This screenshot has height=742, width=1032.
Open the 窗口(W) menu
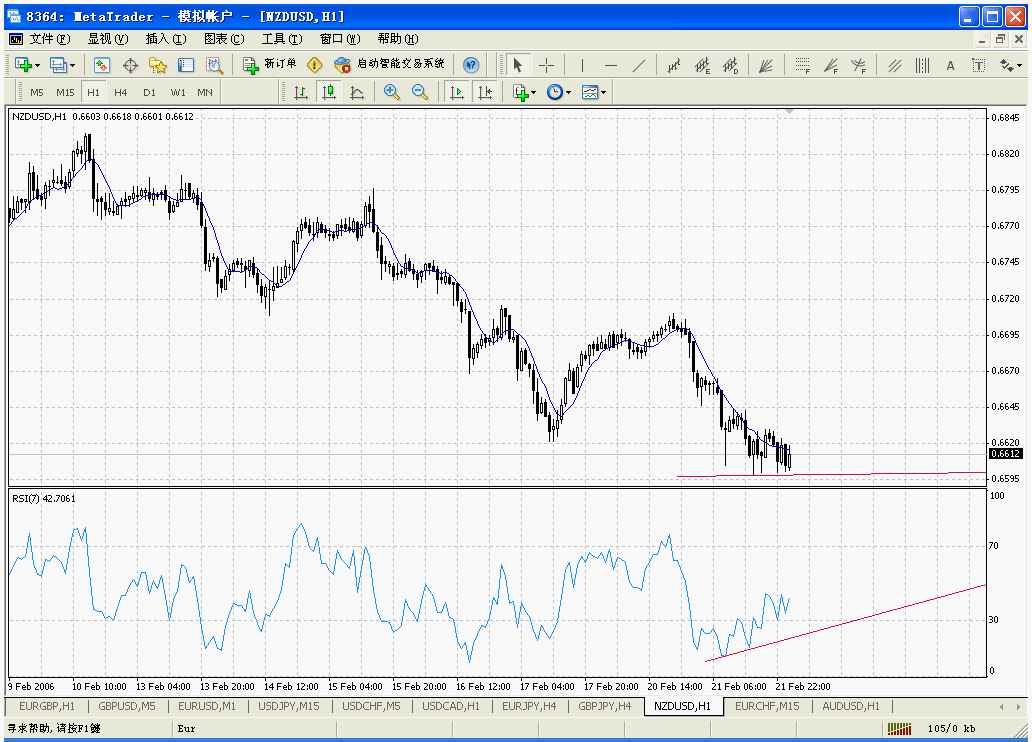pos(340,39)
